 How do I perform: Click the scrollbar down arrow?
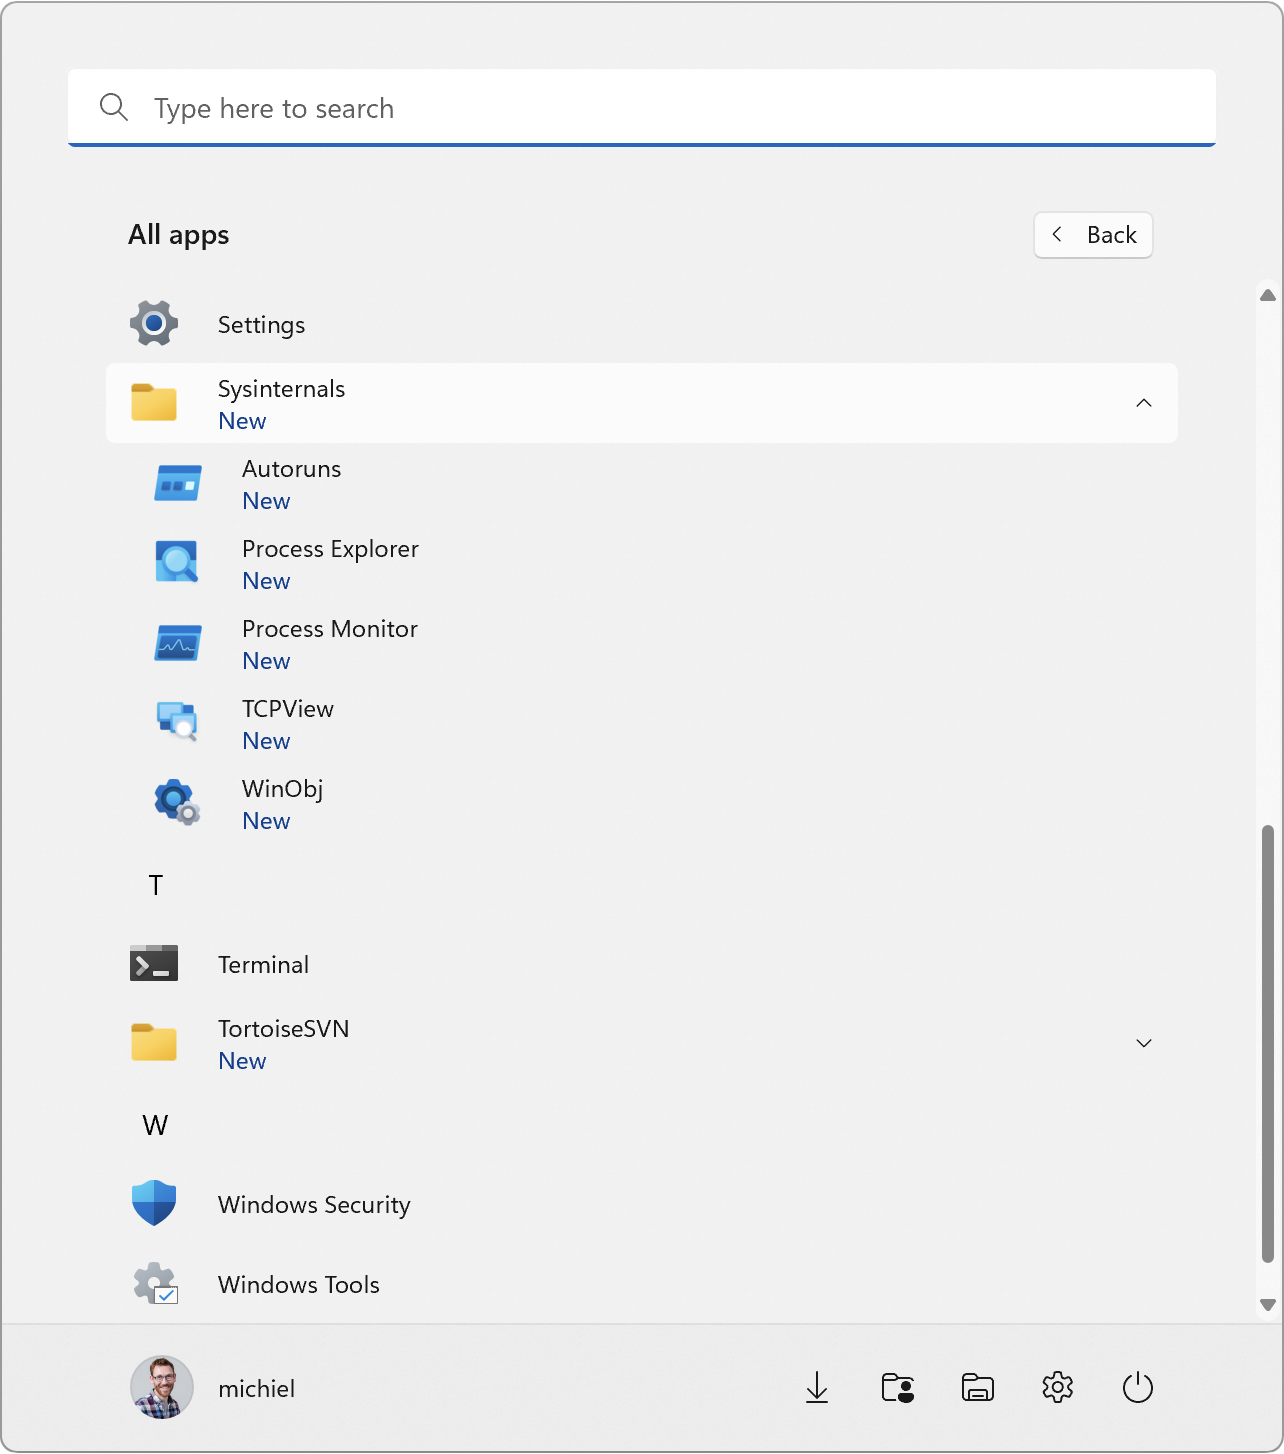click(1268, 1305)
